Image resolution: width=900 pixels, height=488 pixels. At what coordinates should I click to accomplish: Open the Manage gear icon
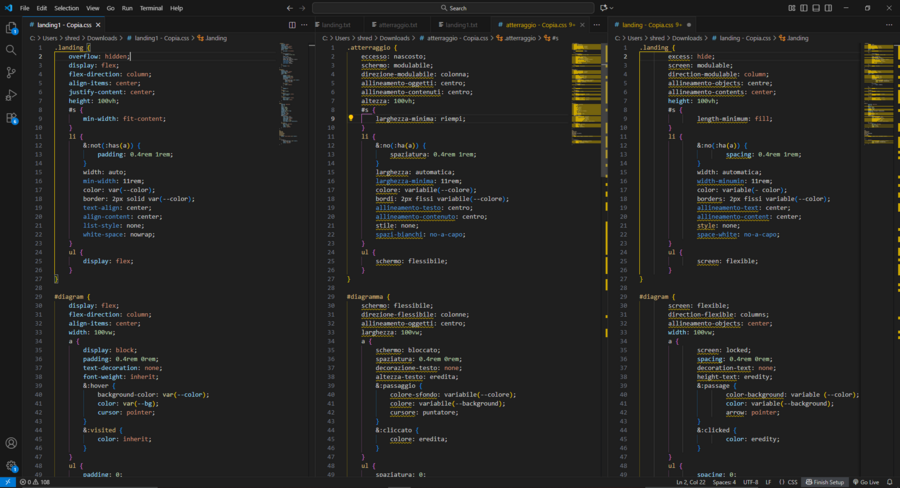tap(11, 466)
